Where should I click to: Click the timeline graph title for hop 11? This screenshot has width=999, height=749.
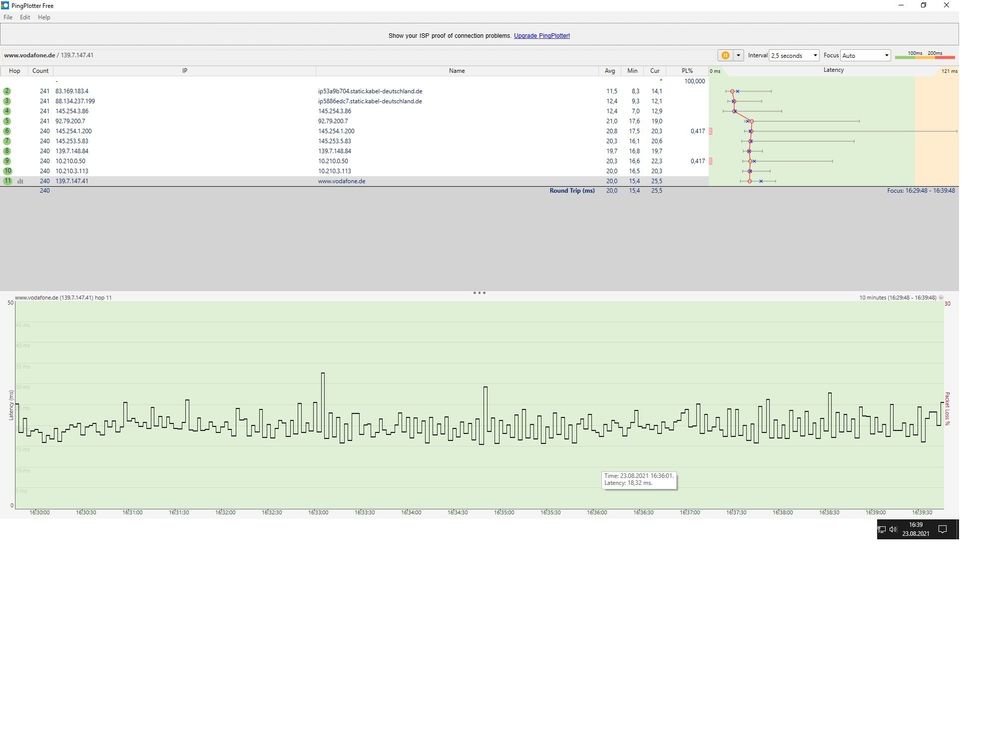(x=63, y=297)
